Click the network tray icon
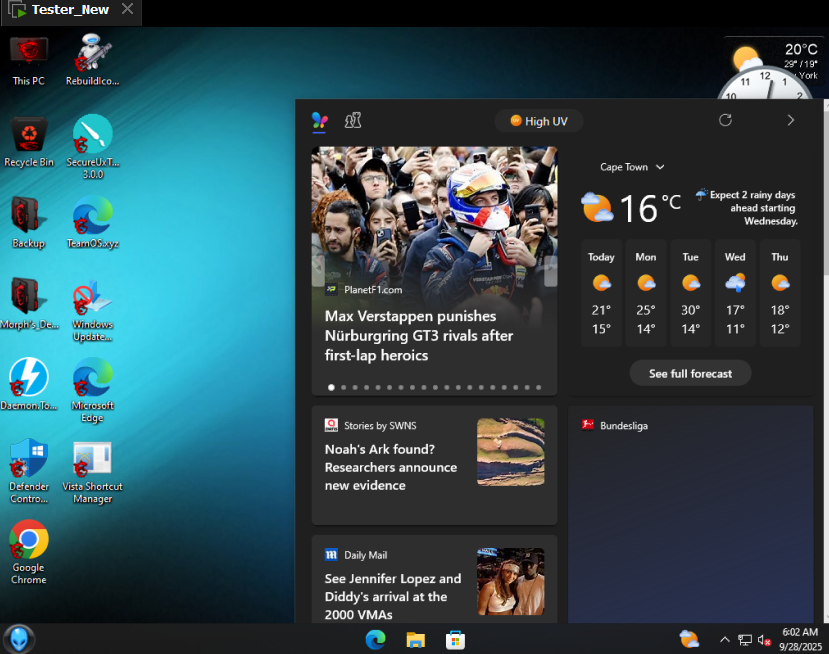 point(744,640)
